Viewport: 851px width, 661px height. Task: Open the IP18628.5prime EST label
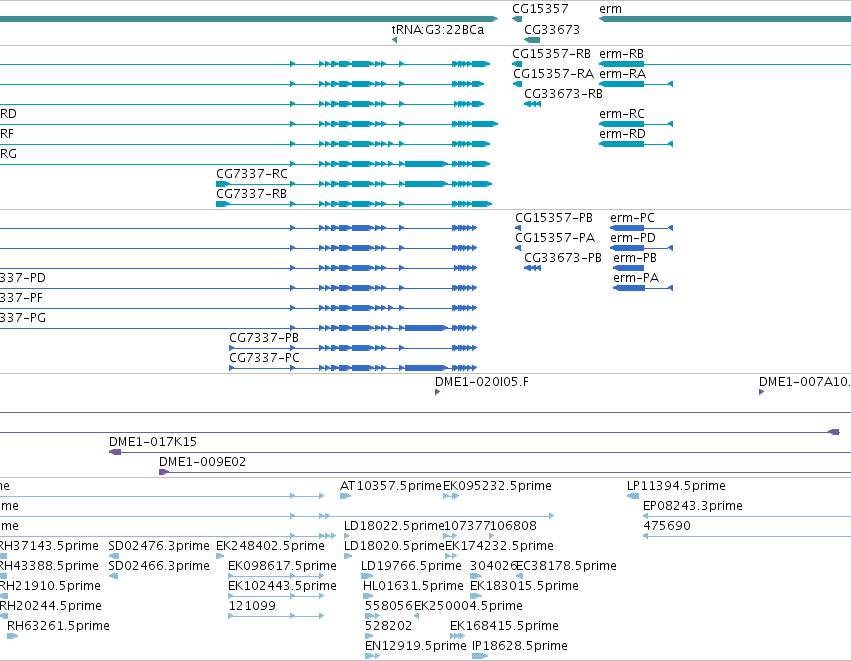[x=520, y=646]
